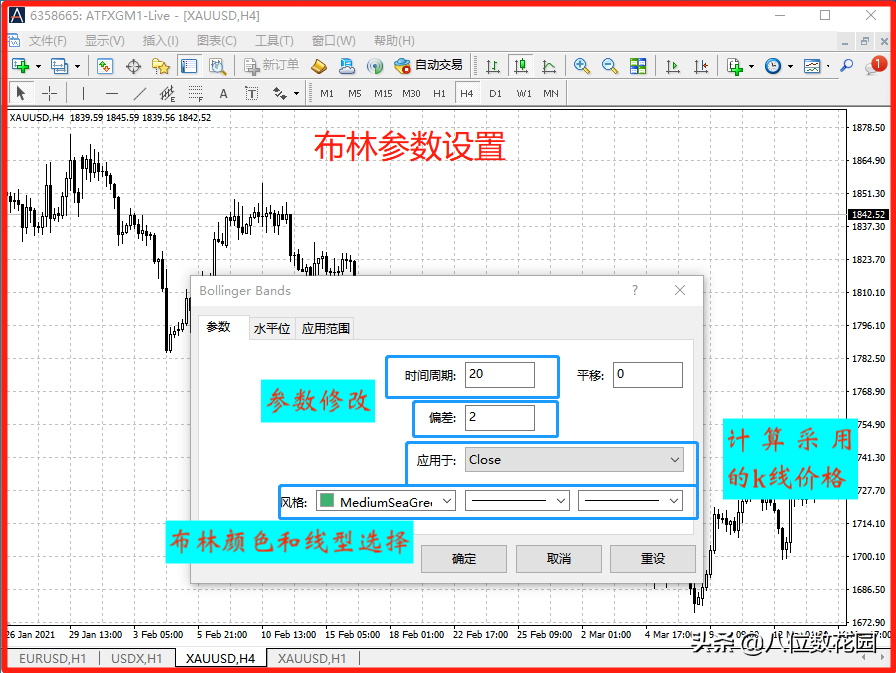Select the horizontal line tool
The width and height of the screenshot is (896, 673).
click(112, 93)
